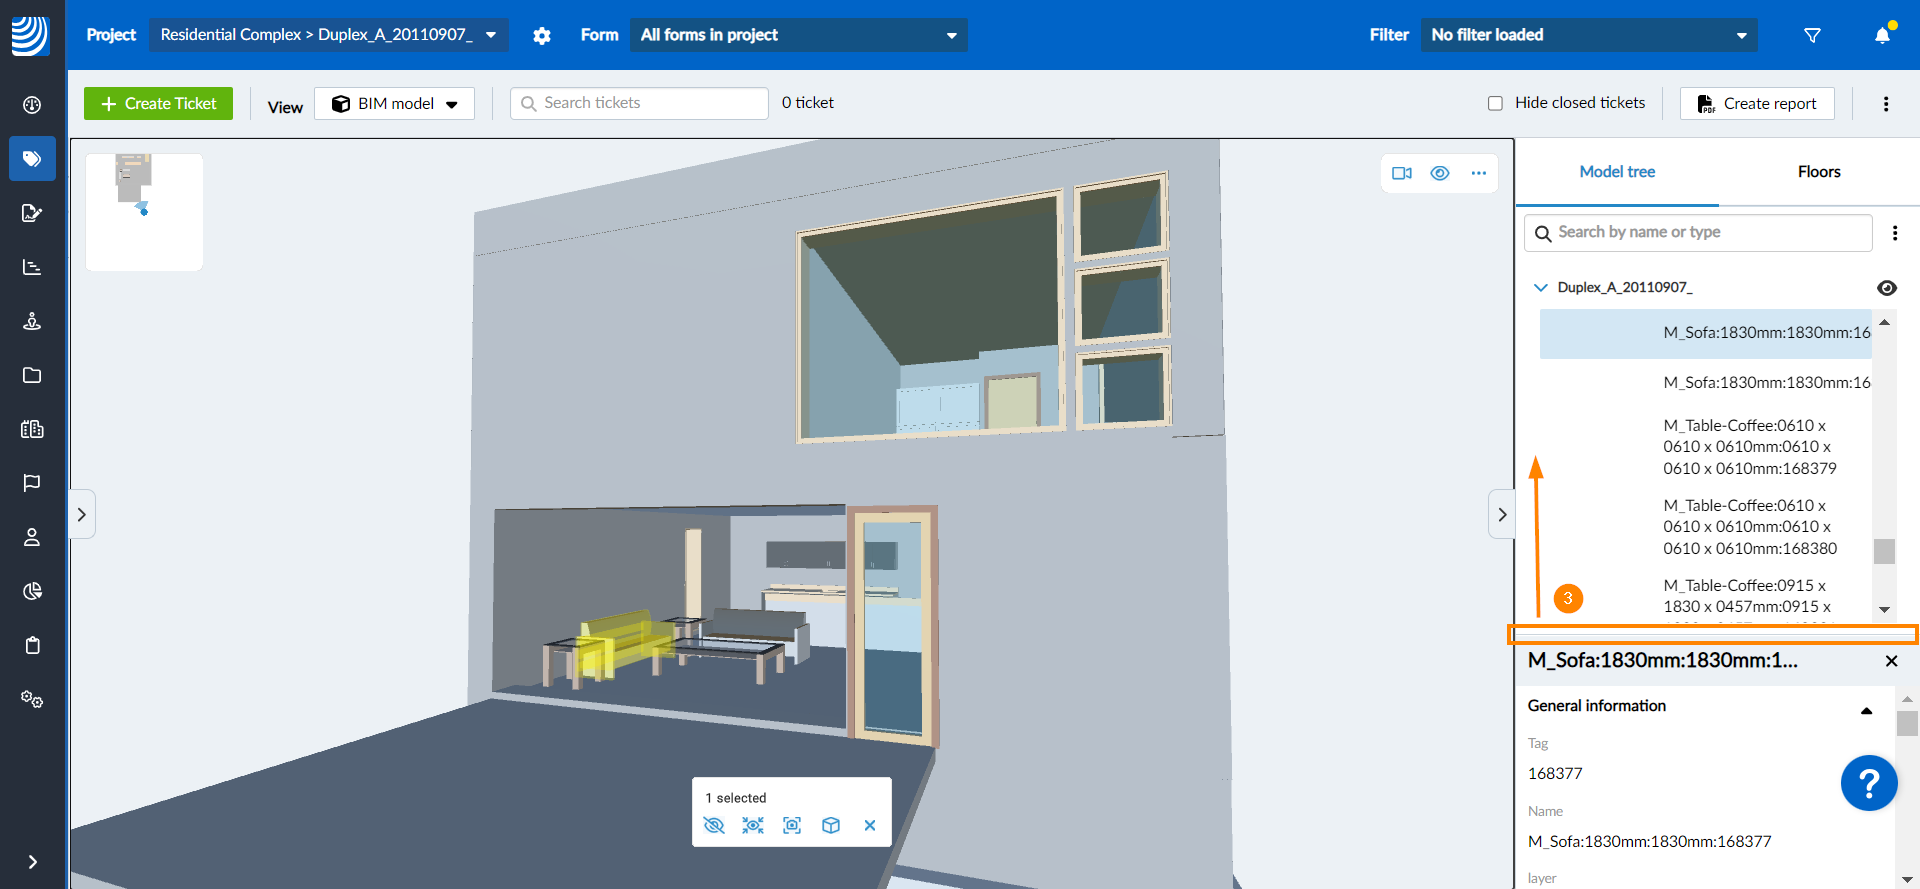Click the Create report button
The height and width of the screenshot is (889, 1920).
[x=1757, y=104]
